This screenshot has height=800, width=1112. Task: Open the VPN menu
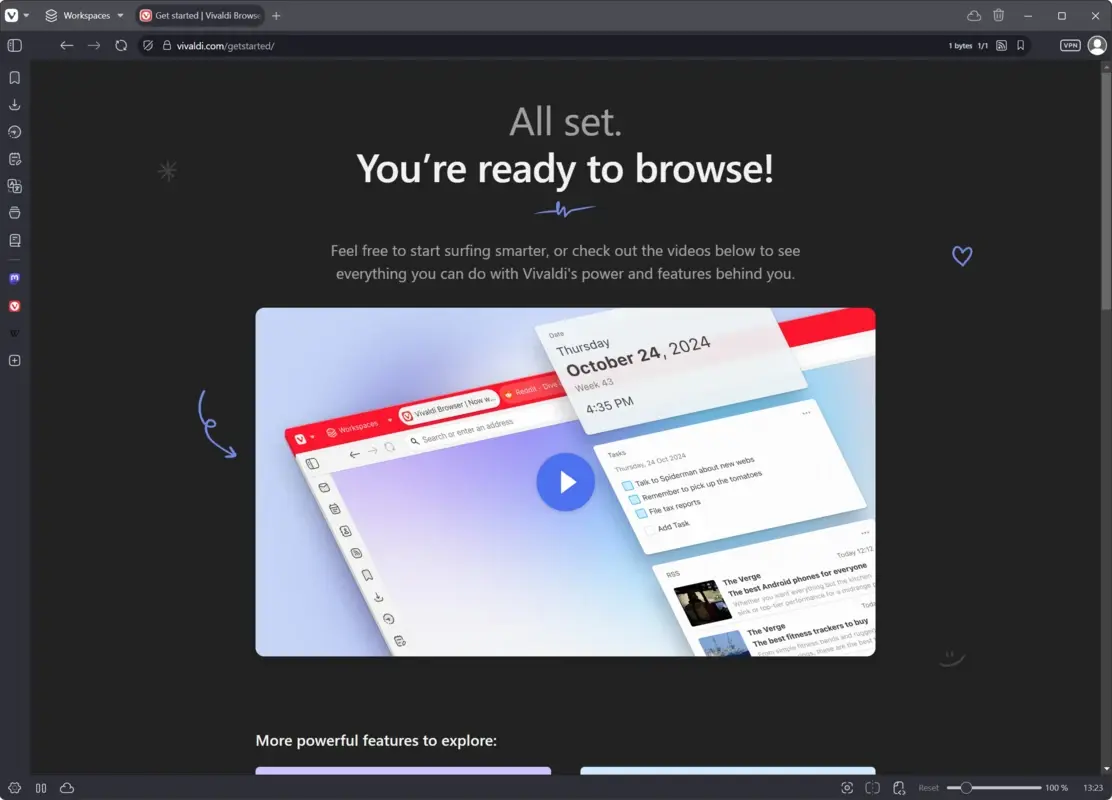[1070, 45]
